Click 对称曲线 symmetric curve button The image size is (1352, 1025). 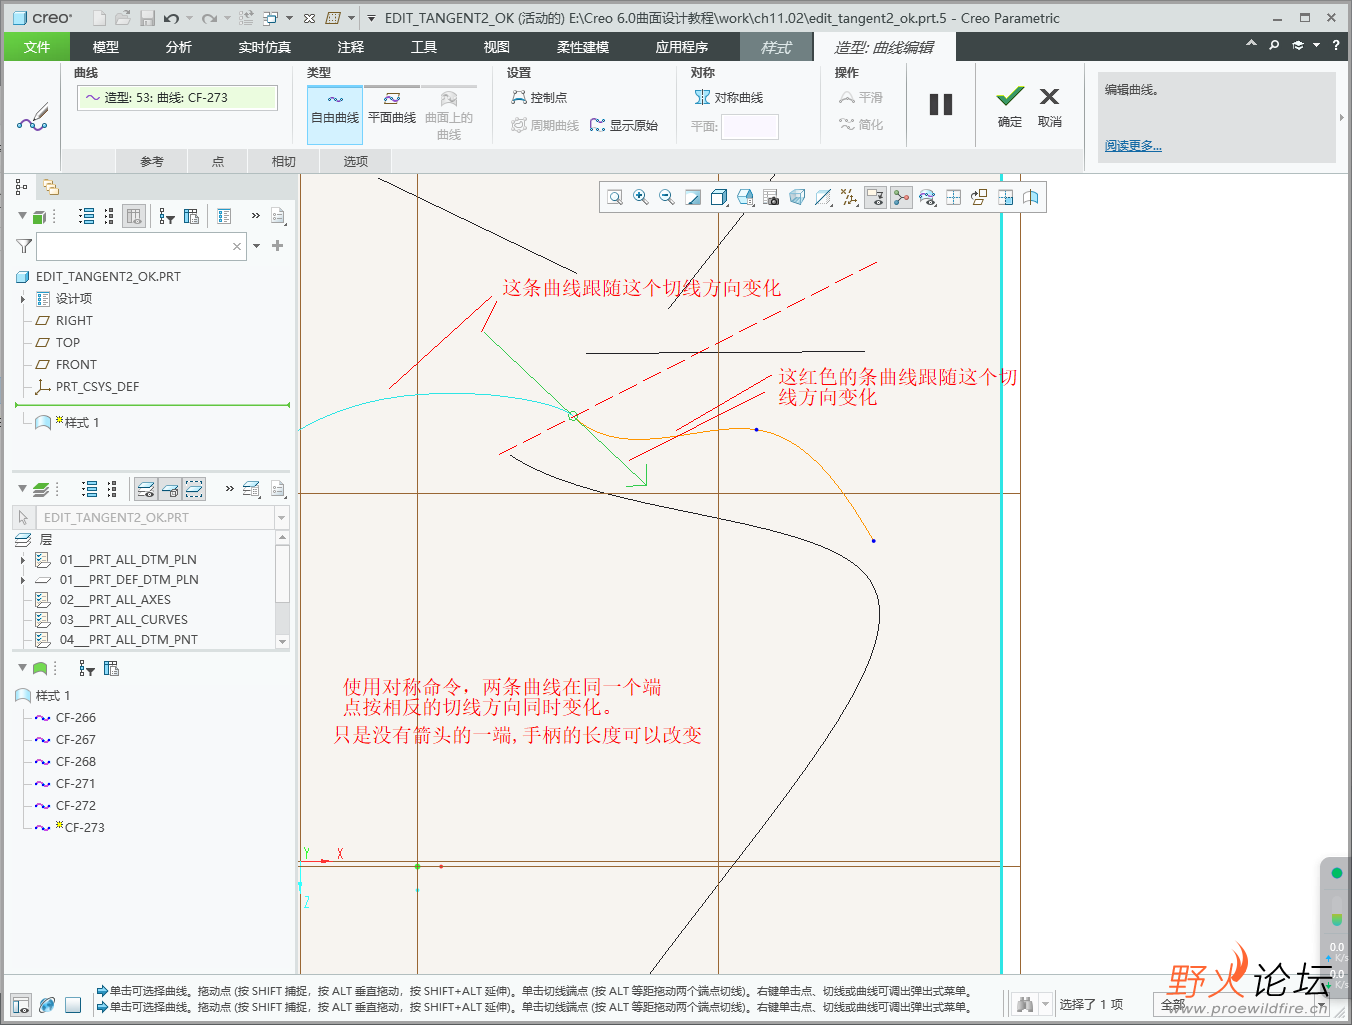729,97
